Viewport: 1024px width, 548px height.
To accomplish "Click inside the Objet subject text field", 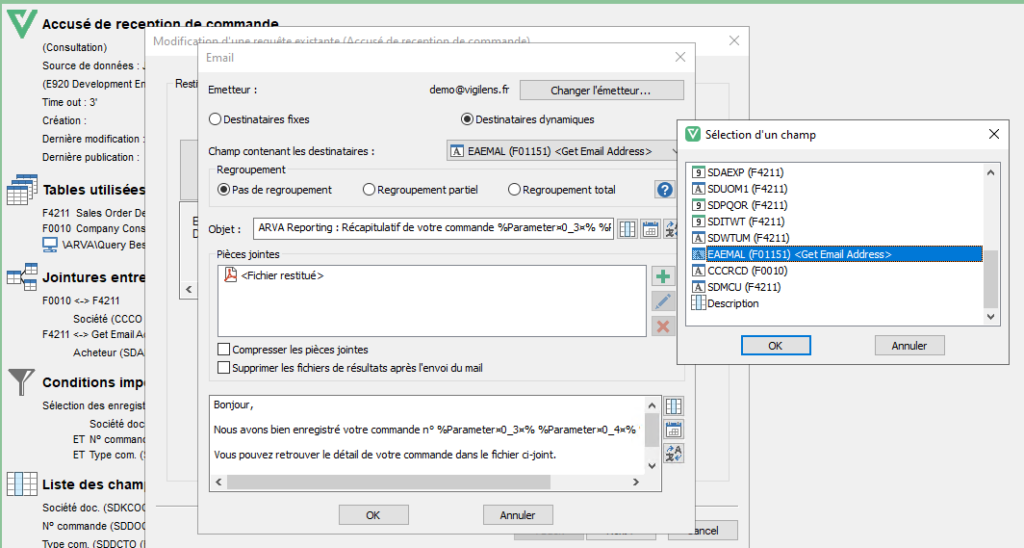I will pos(432,228).
